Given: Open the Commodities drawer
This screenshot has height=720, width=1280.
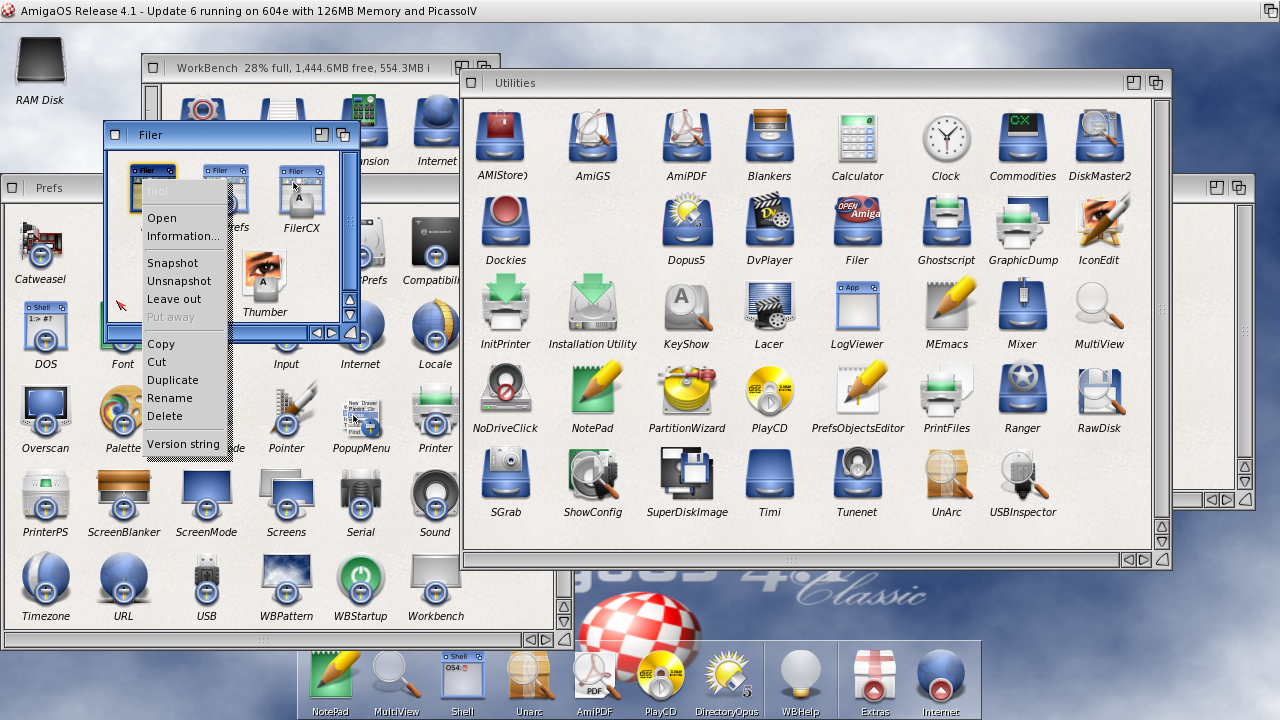Looking at the screenshot, I should pos(1023,137).
